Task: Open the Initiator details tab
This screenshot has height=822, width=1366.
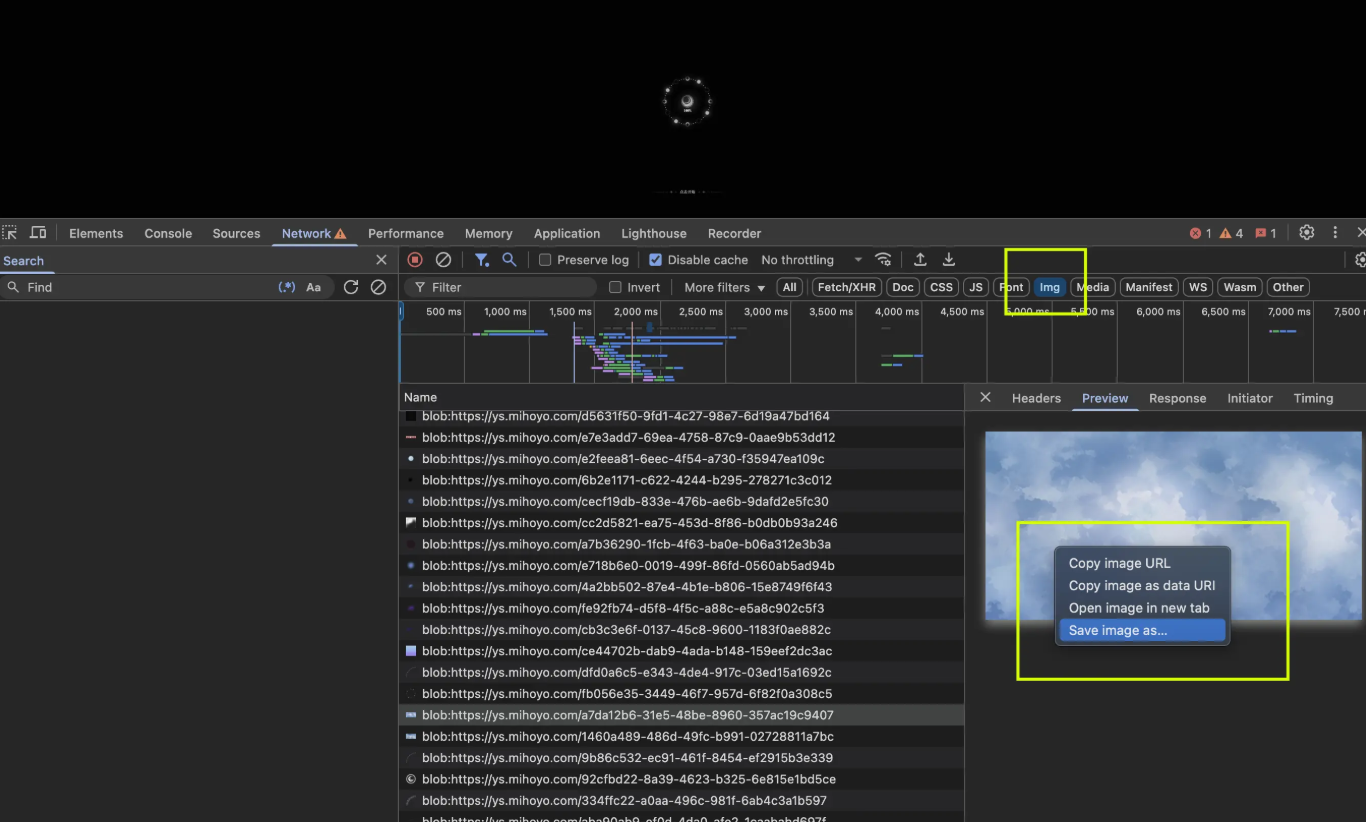Action: (1250, 398)
